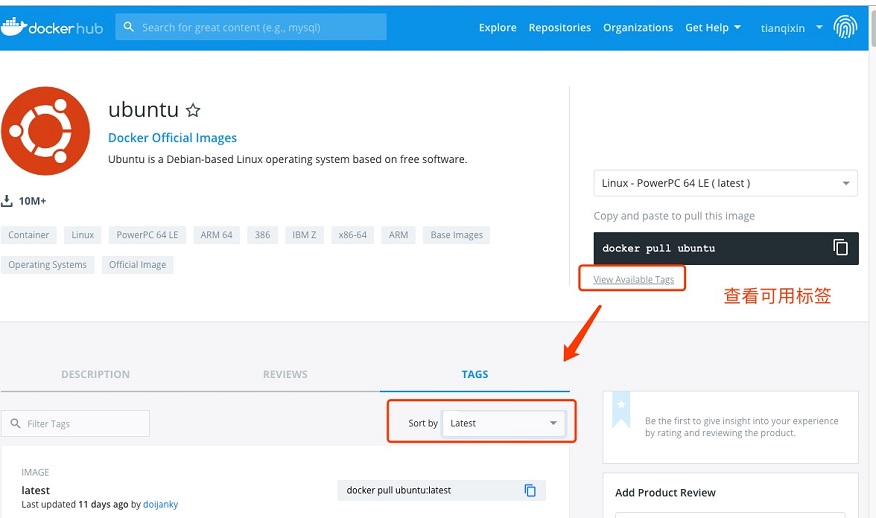Click the fingerprint avatar icon
Image resolution: width=876 pixels, height=518 pixels.
click(846, 27)
